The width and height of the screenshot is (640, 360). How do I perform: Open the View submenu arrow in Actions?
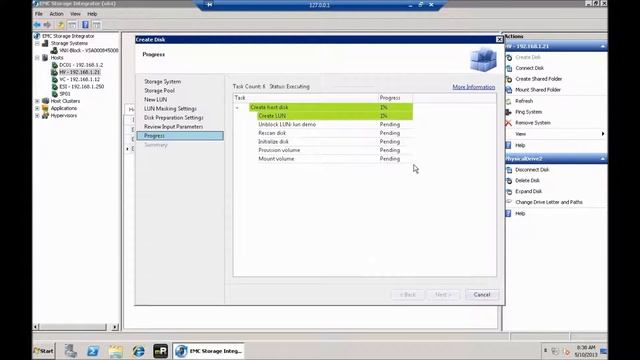[x=603, y=134]
